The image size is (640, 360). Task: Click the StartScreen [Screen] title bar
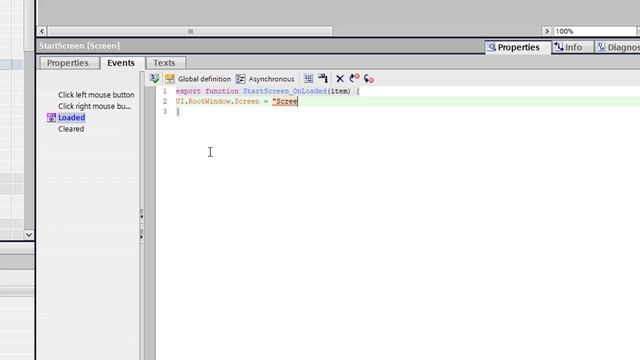(260, 46)
